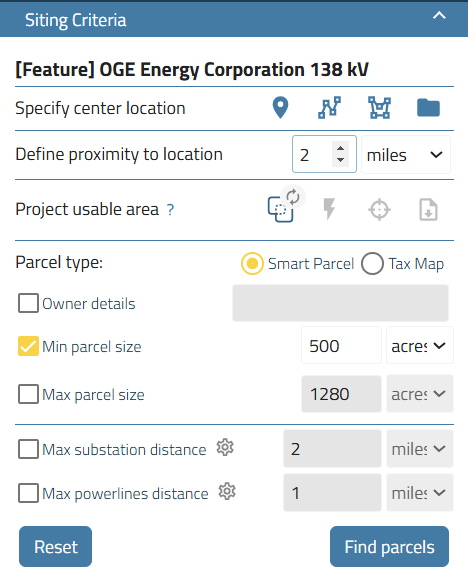The width and height of the screenshot is (468, 583).
Task: Select the Tax Map radio button
Action: pos(372,264)
